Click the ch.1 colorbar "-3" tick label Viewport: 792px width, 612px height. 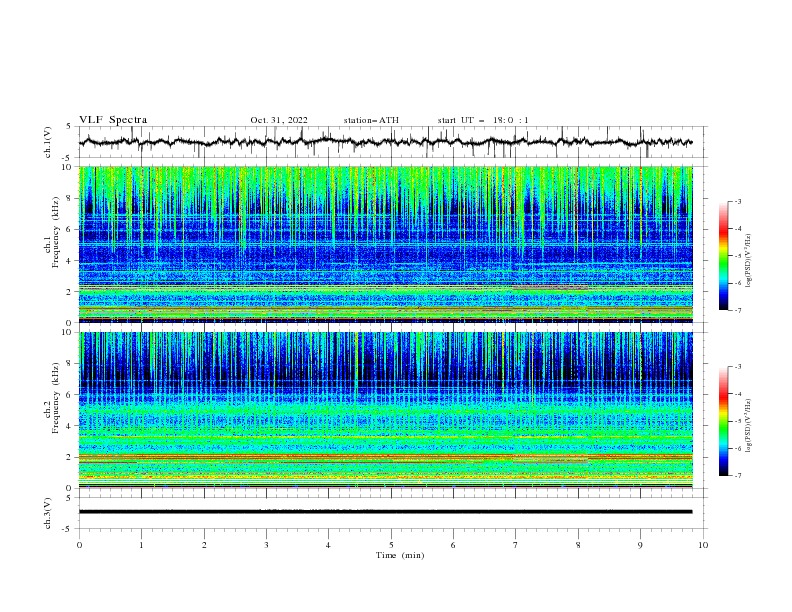(738, 201)
